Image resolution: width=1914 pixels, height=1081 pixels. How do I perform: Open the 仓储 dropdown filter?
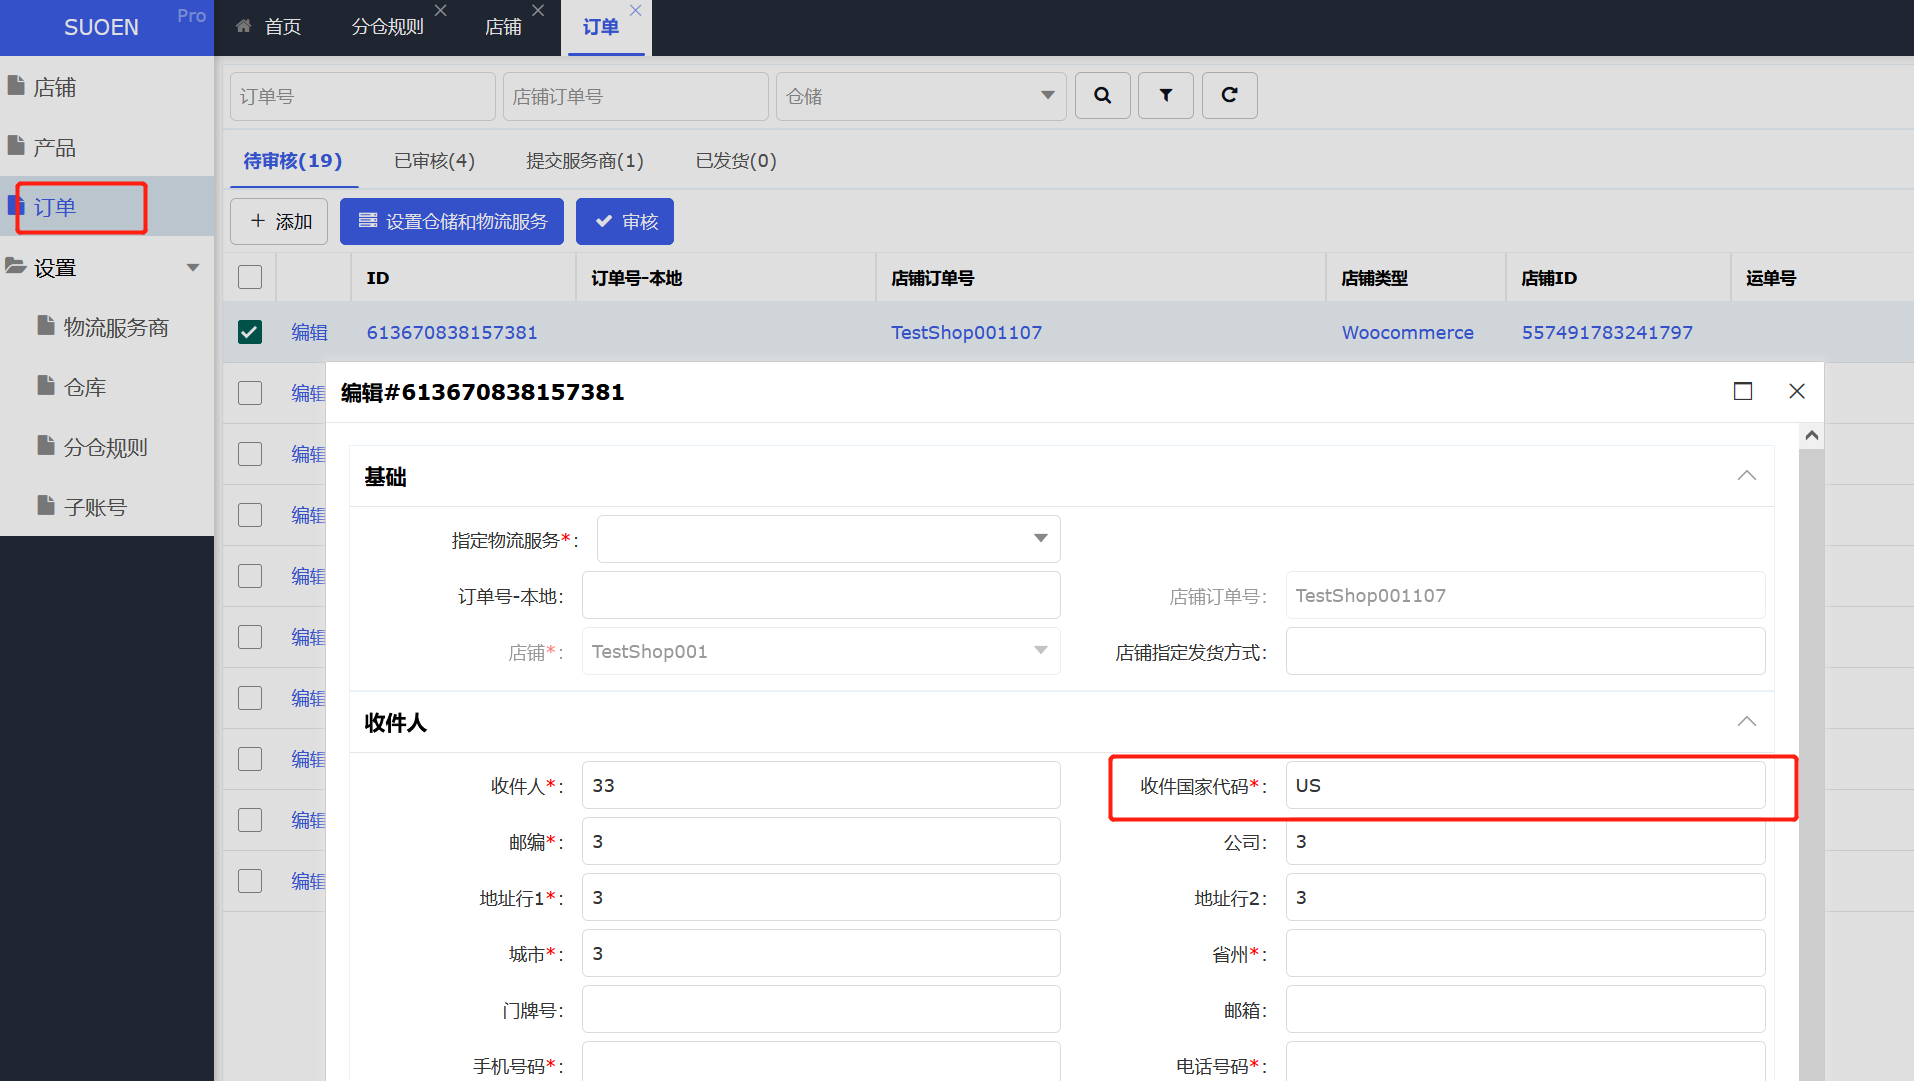[921, 96]
